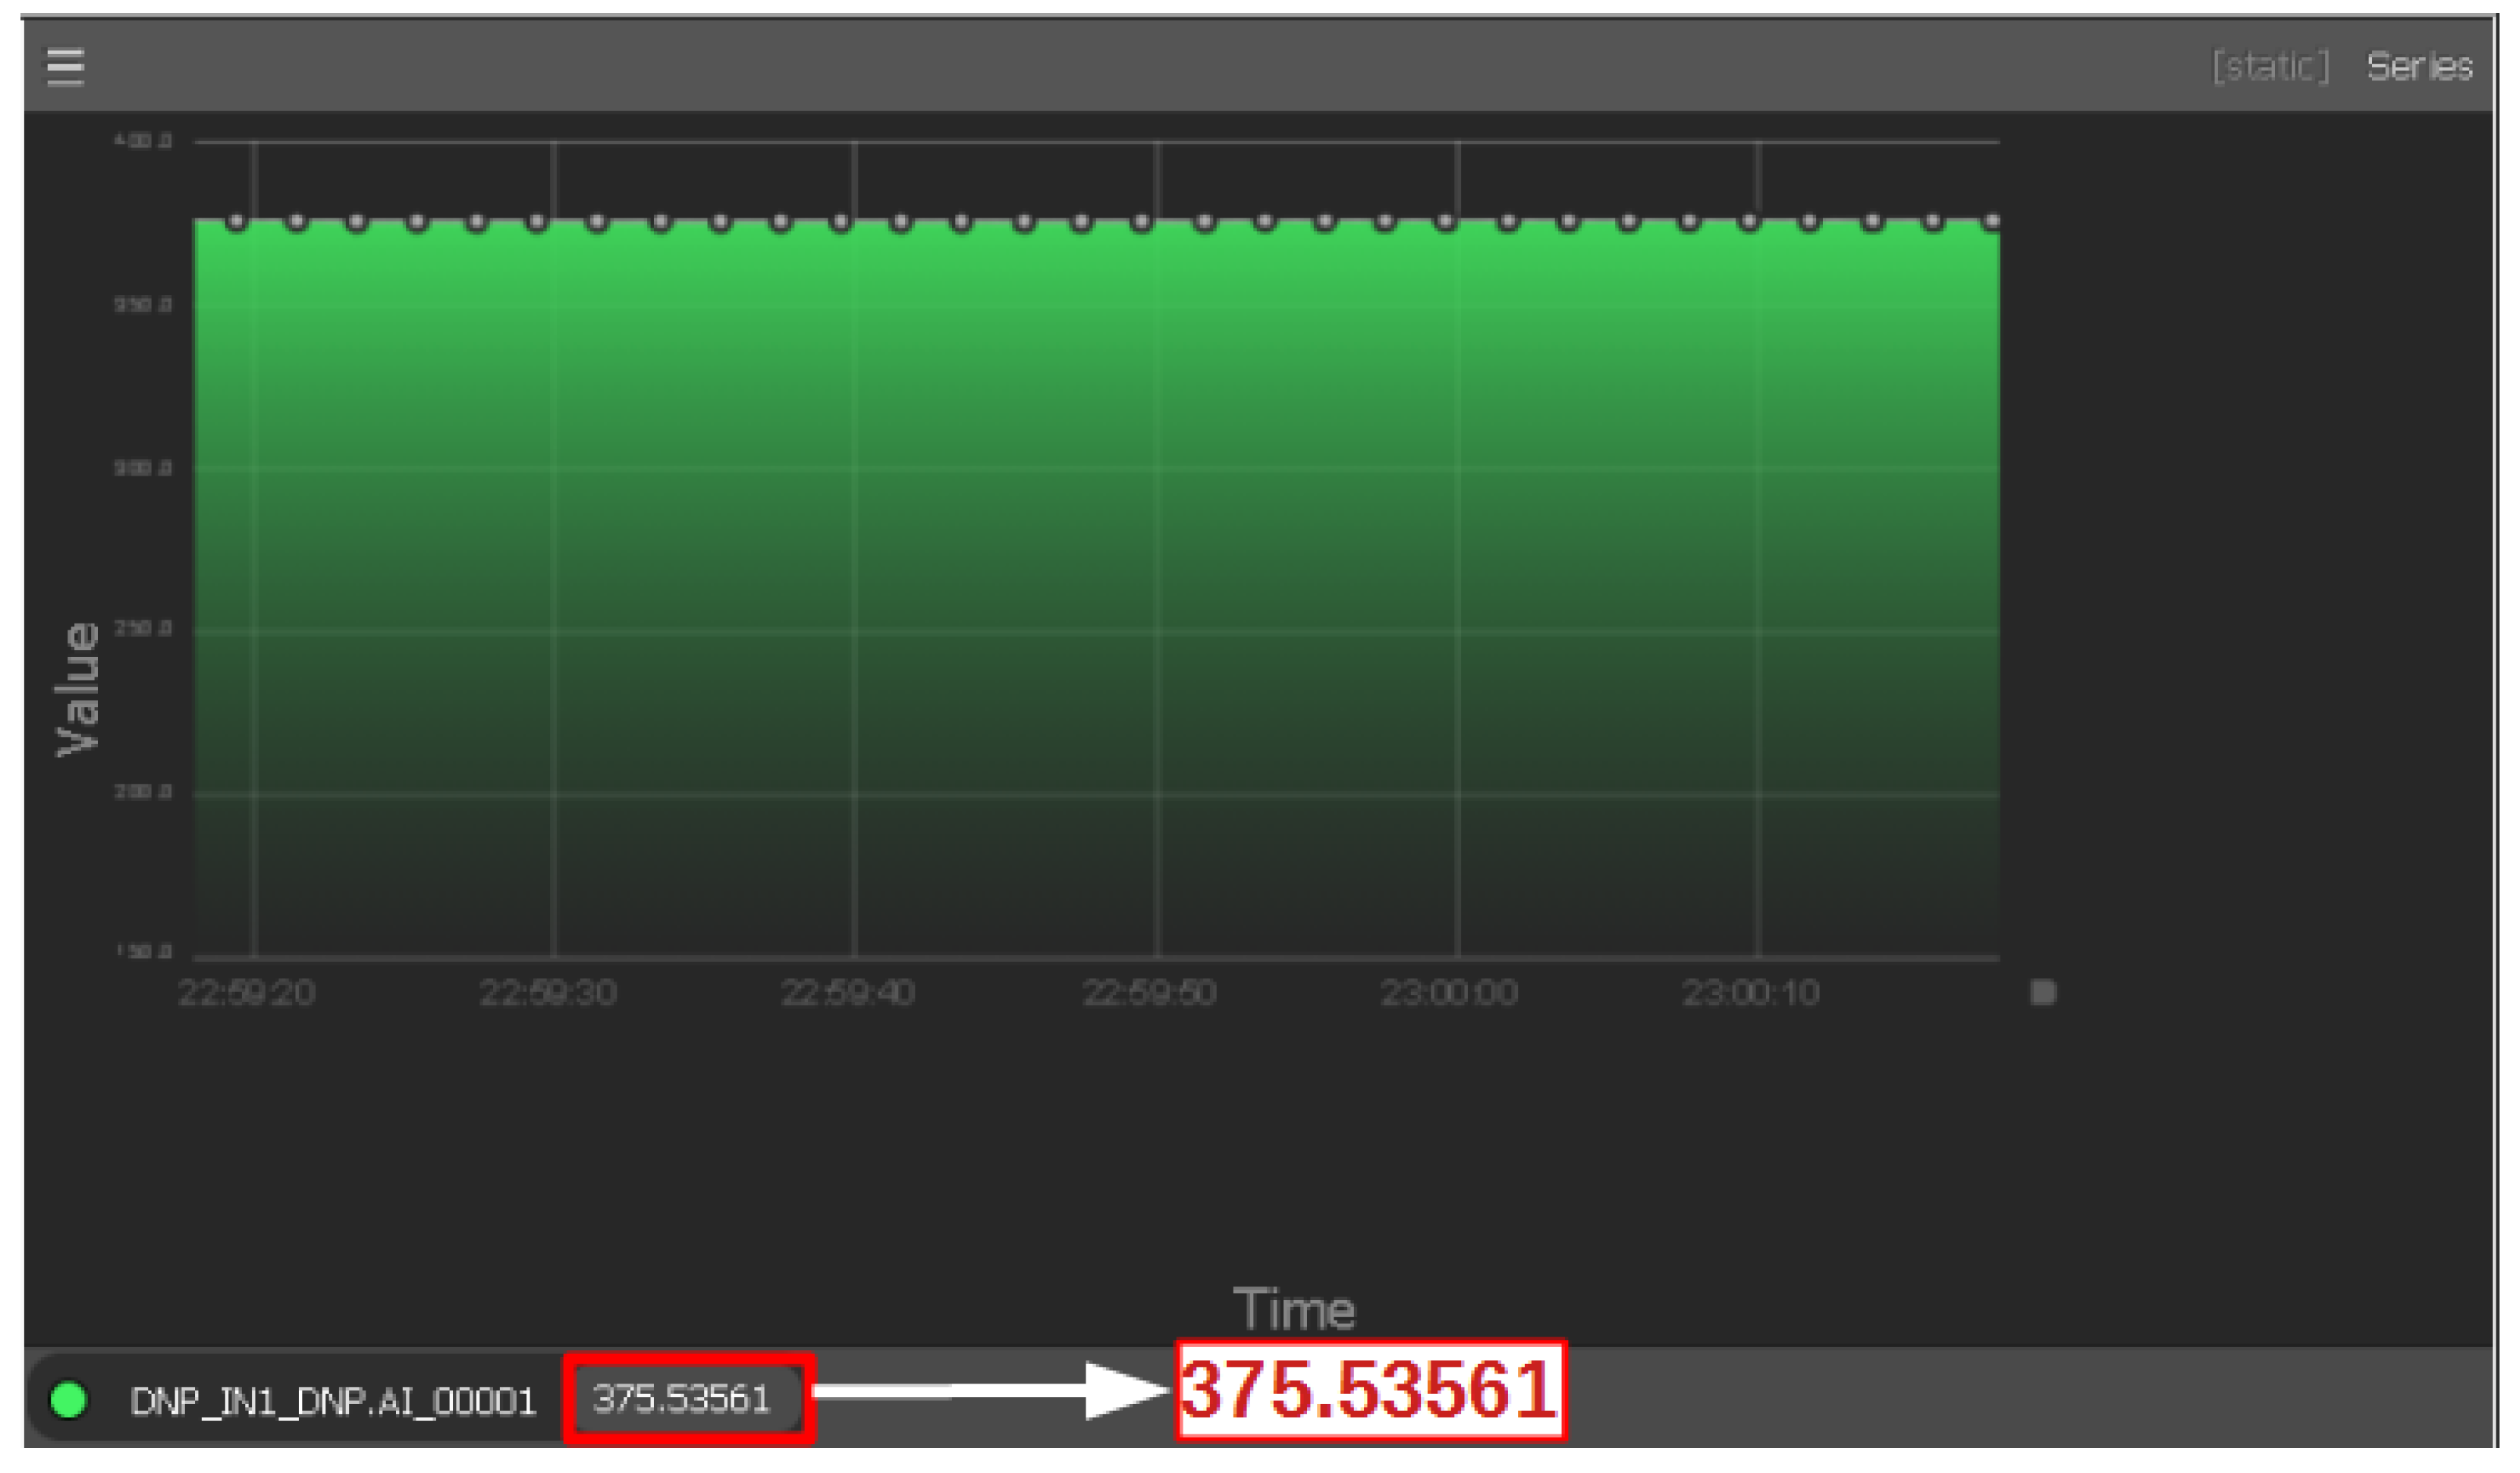Click the first data point marker on trend

click(x=237, y=222)
